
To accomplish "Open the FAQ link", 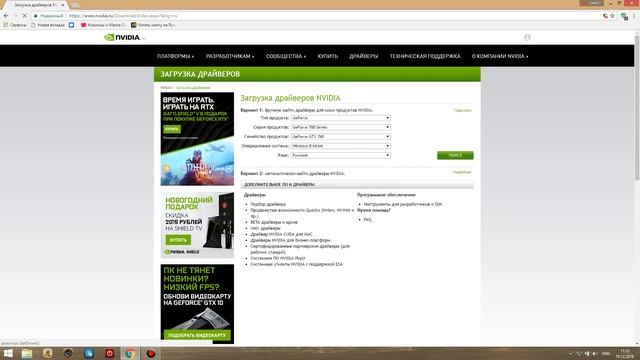I will [367, 220].
